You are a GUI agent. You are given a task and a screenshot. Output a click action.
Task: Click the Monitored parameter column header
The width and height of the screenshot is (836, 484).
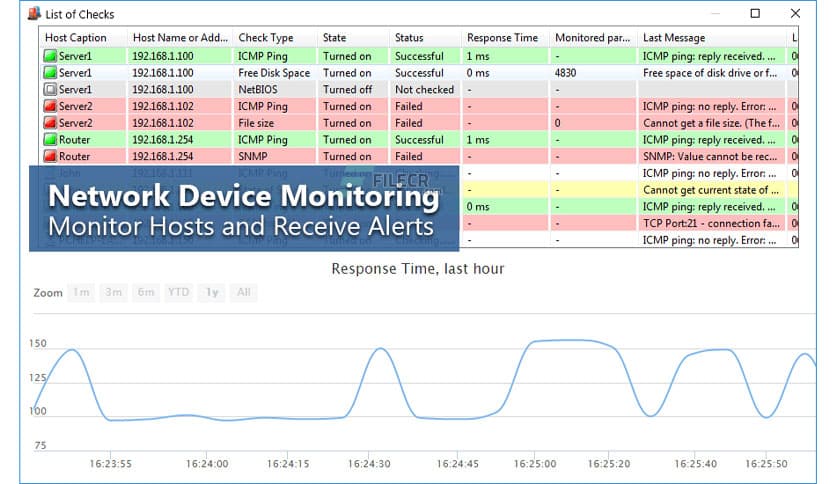click(x=593, y=37)
